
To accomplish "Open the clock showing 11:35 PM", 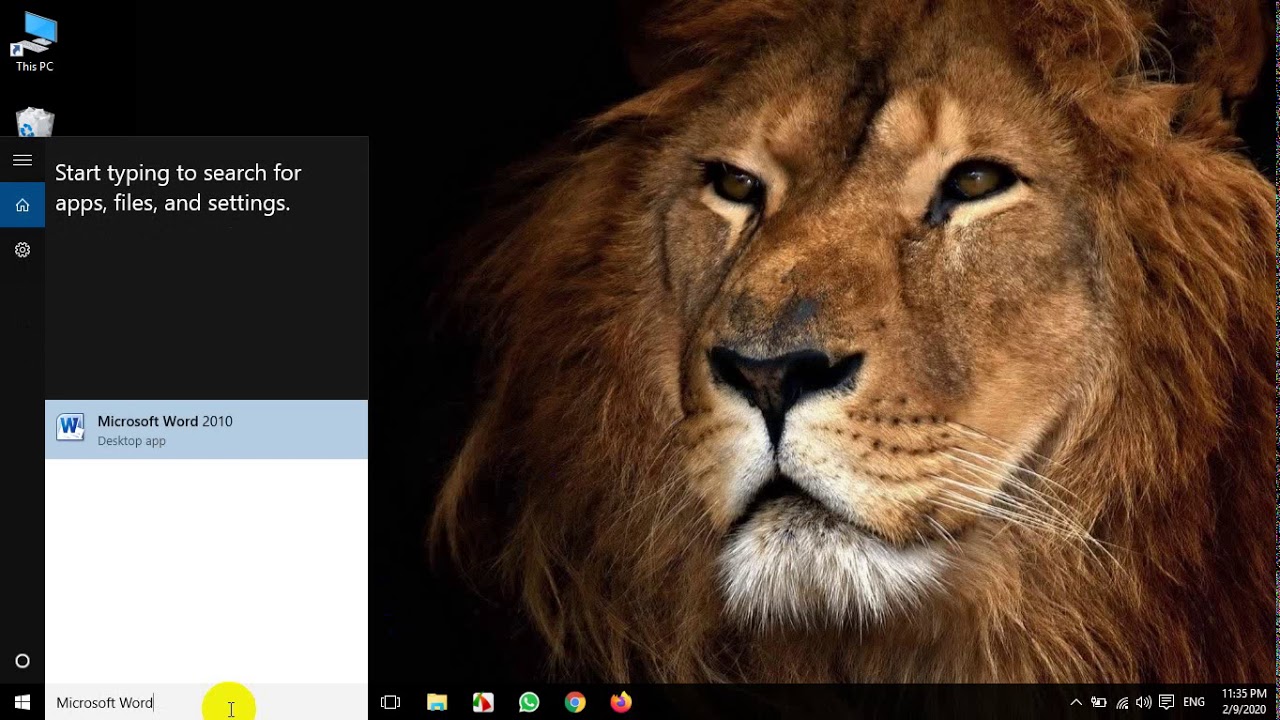I will coord(1244,702).
